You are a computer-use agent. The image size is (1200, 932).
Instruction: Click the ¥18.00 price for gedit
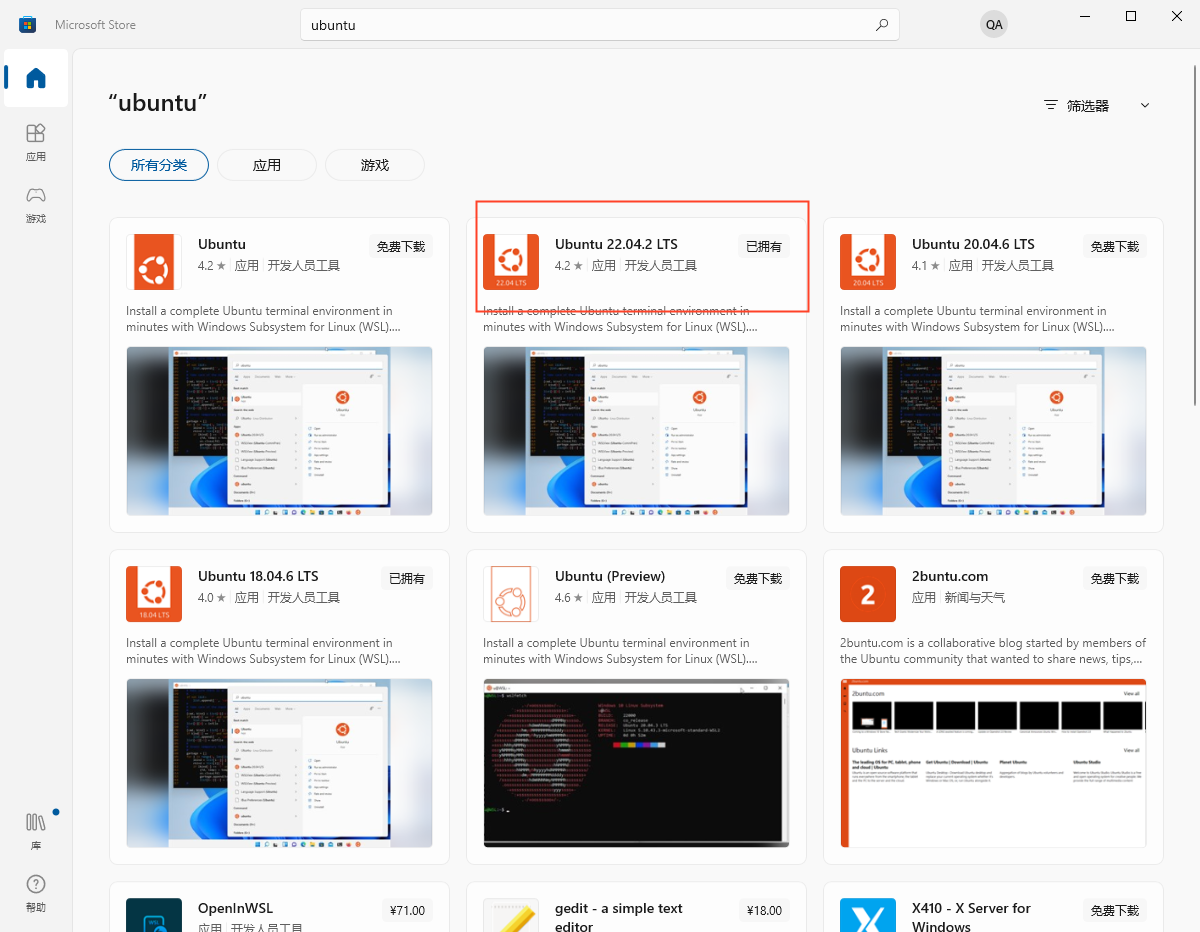tap(764, 910)
